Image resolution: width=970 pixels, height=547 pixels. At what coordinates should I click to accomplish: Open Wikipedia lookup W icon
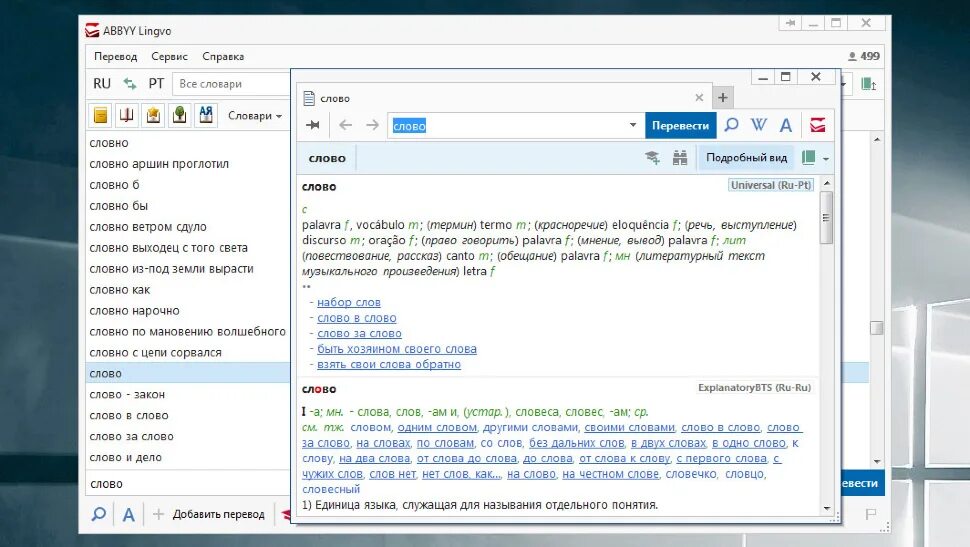(759, 125)
